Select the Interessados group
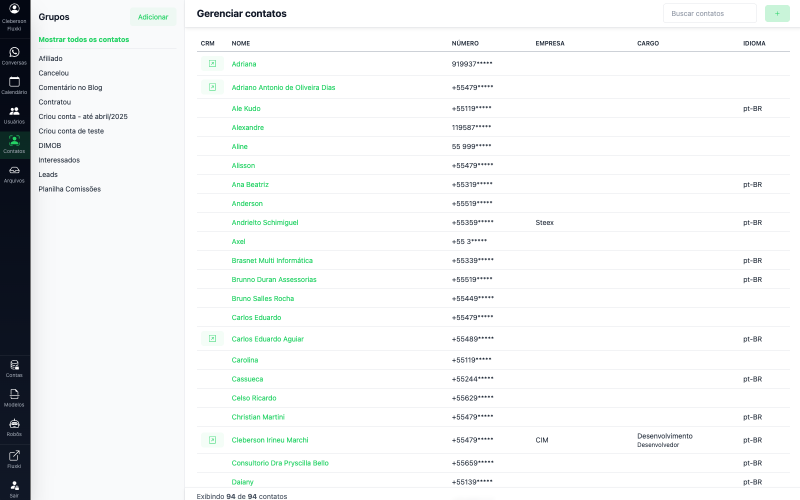This screenshot has height=500, width=800. pos(59,160)
